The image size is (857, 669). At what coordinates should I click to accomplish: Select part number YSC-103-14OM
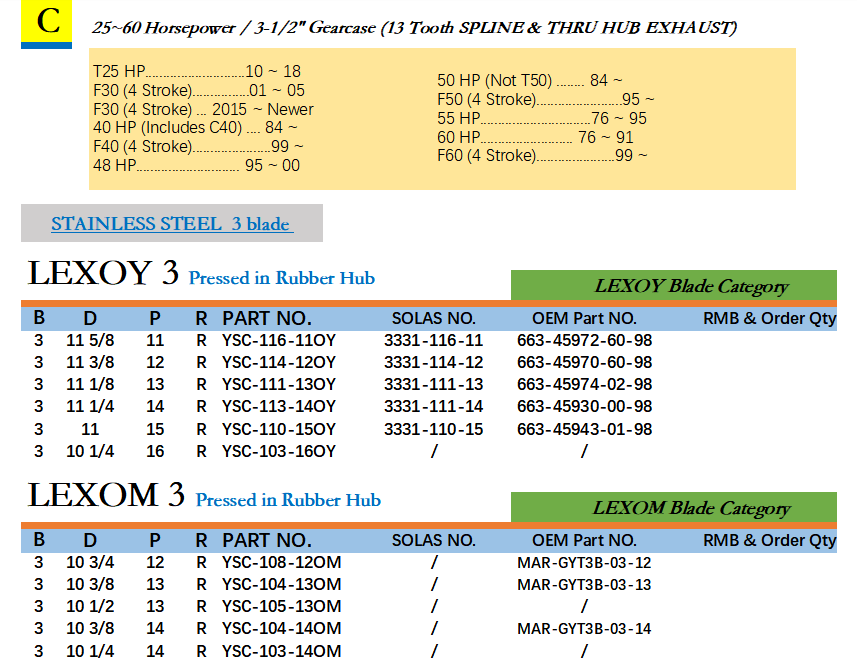[281, 651]
